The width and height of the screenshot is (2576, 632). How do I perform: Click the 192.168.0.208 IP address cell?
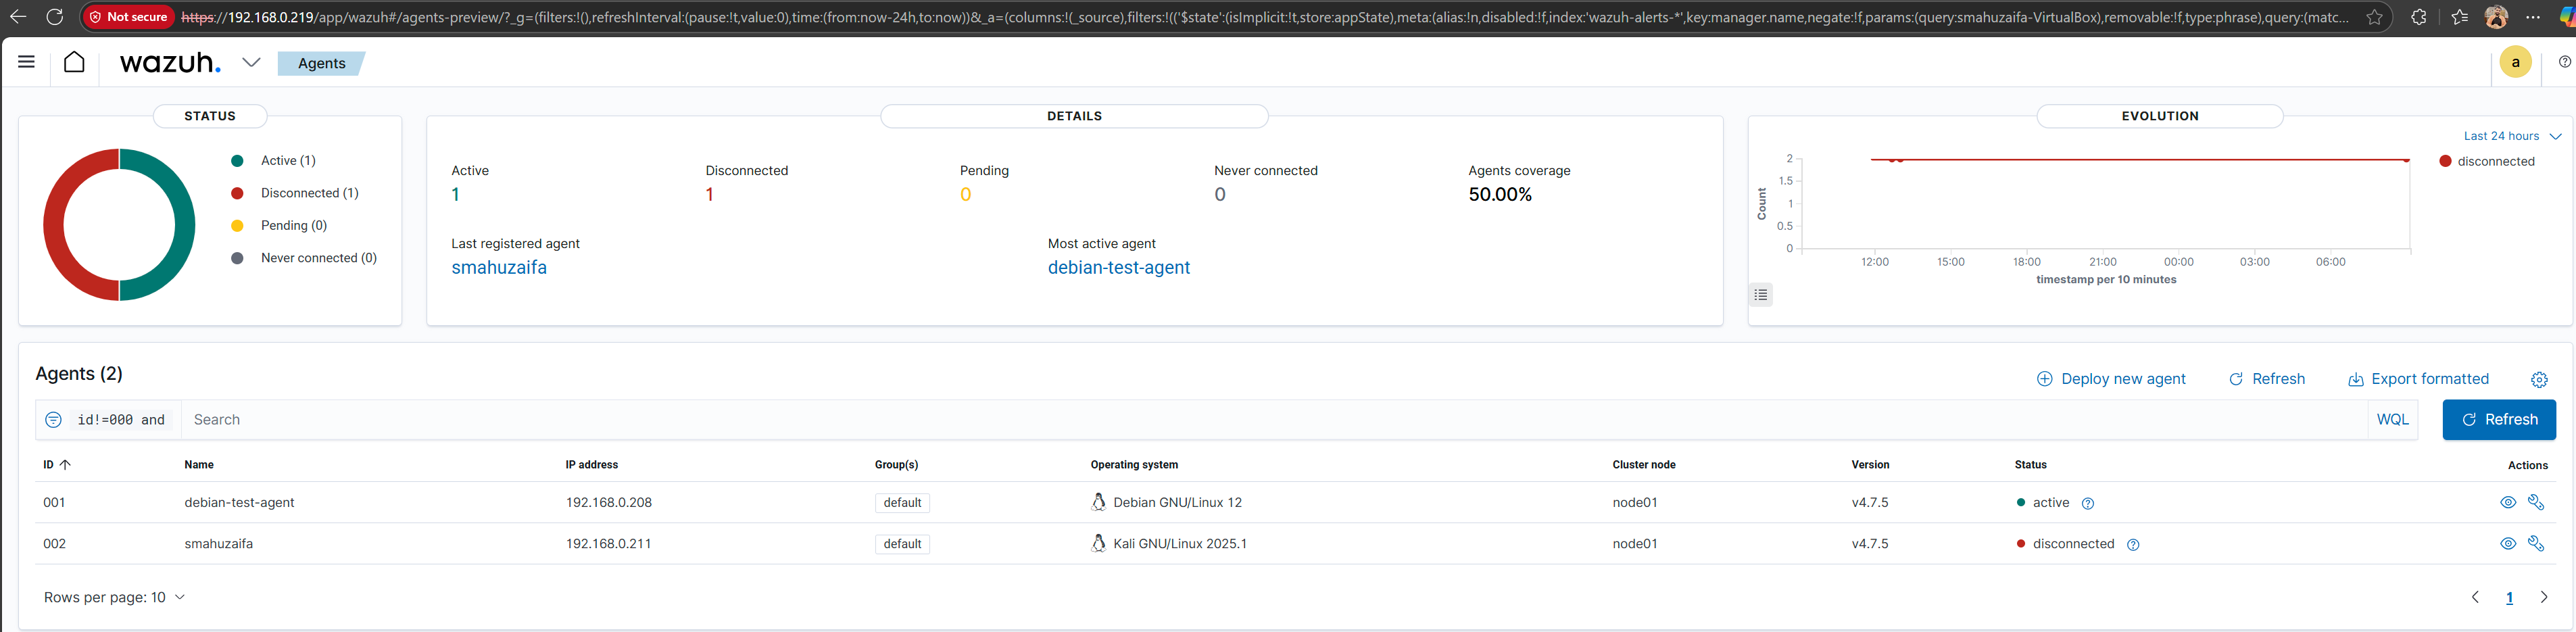(608, 503)
